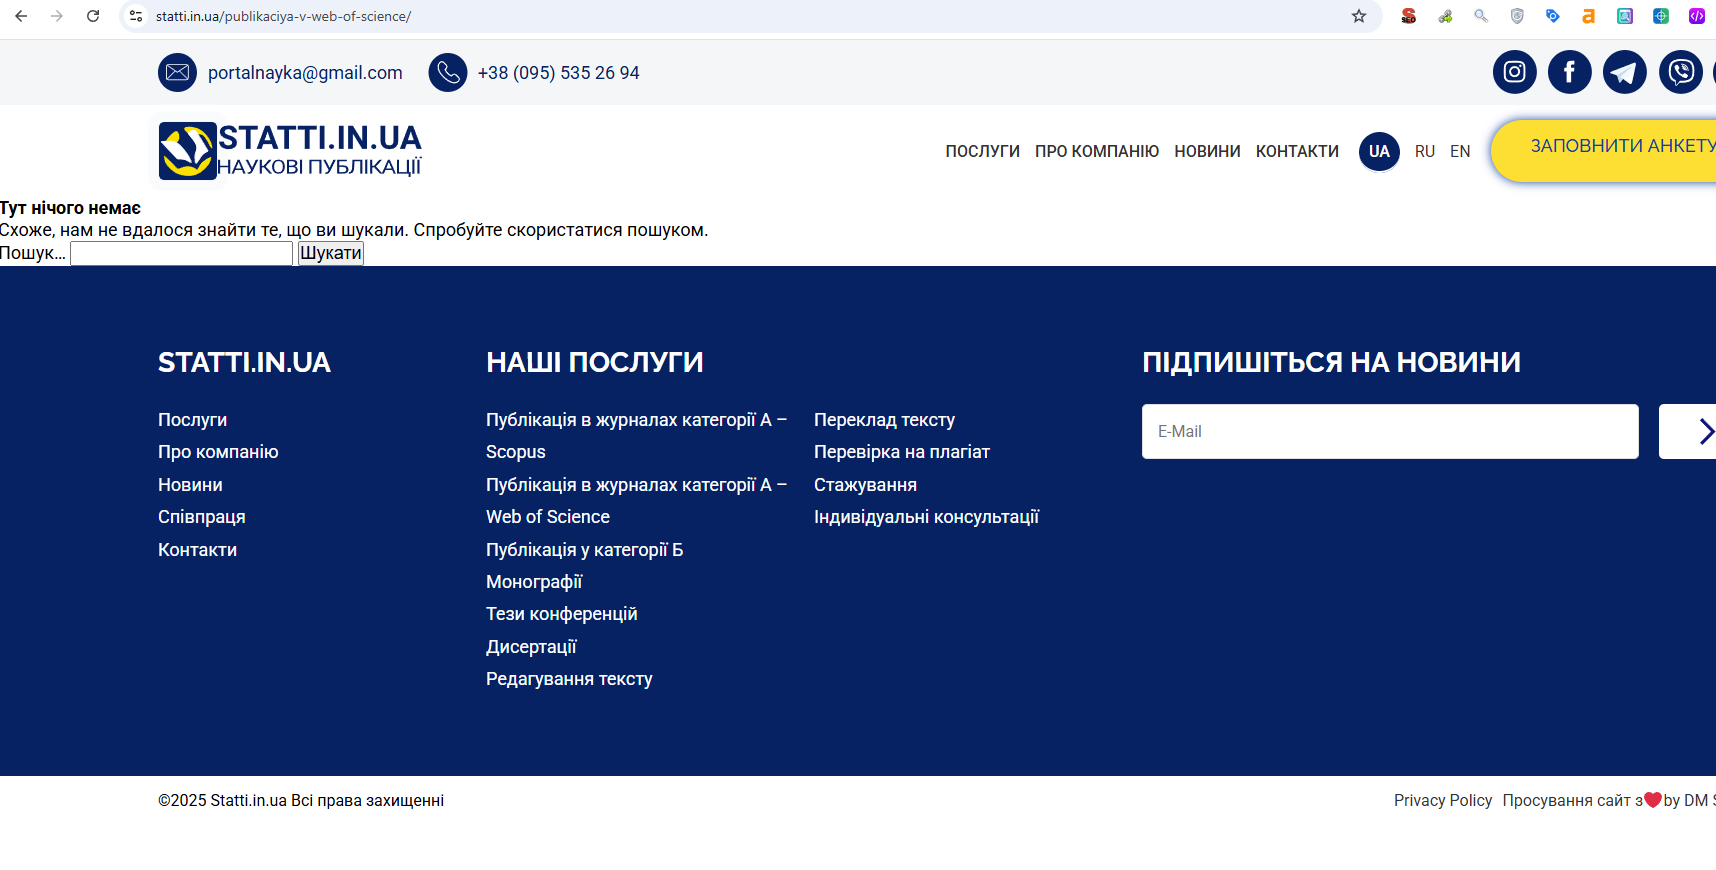1716x870 pixels.
Task: Click the blue tag extension icon
Action: click(1553, 16)
